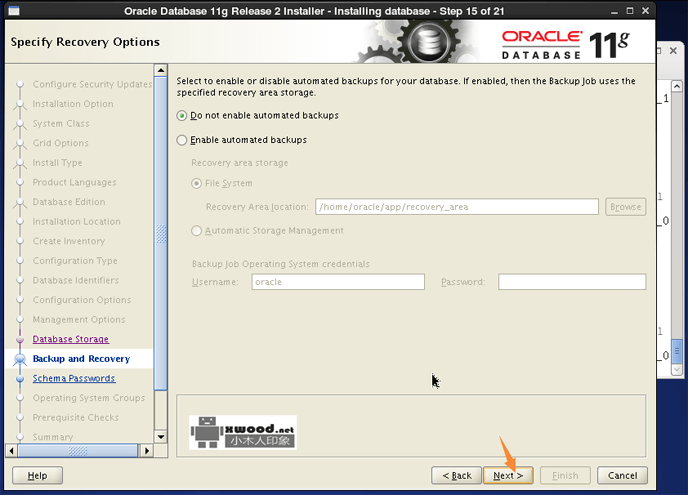This screenshot has width=688, height=495.
Task: Click the Database Storage step bullet icon
Action: click(19, 340)
